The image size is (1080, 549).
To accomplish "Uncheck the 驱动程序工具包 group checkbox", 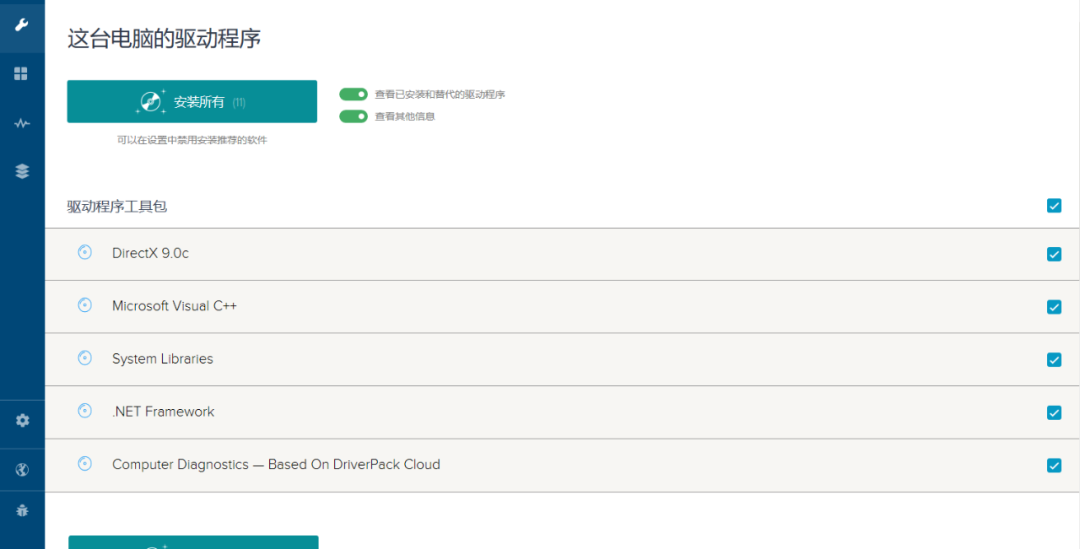I will 1054,205.
